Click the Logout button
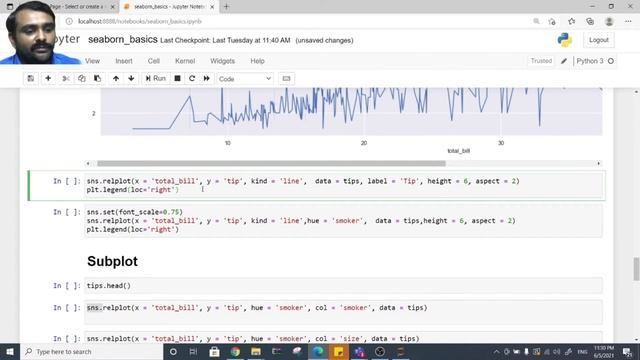The height and width of the screenshot is (360, 640). click(598, 40)
